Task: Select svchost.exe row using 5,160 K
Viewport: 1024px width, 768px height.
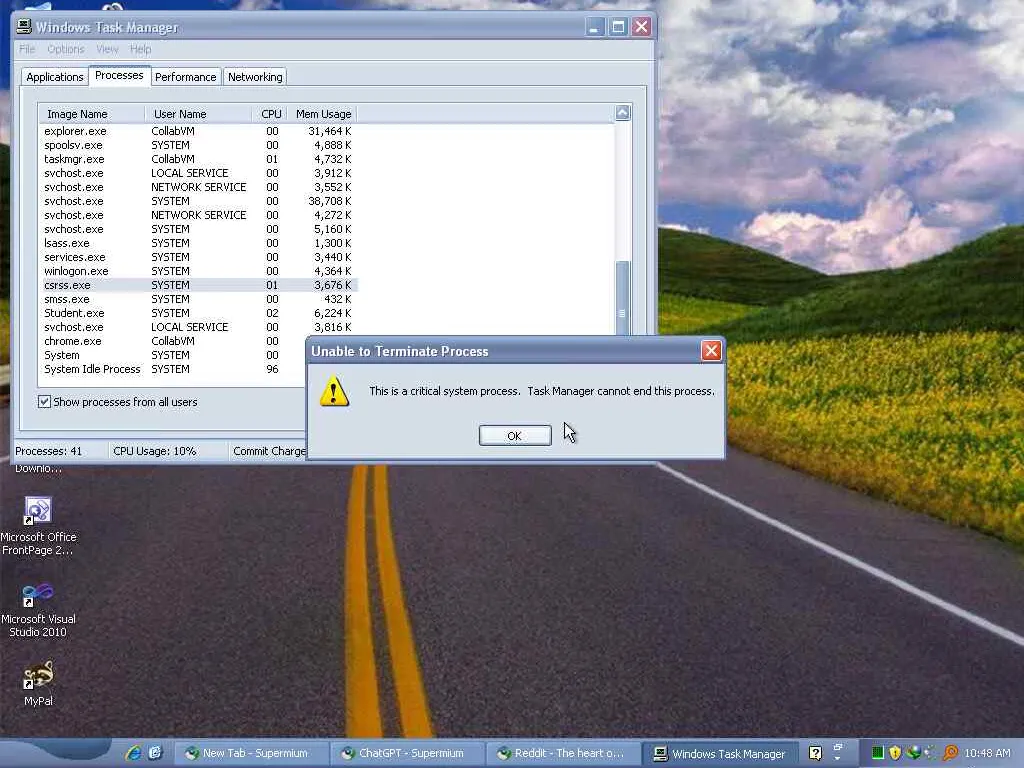Action: (x=198, y=229)
